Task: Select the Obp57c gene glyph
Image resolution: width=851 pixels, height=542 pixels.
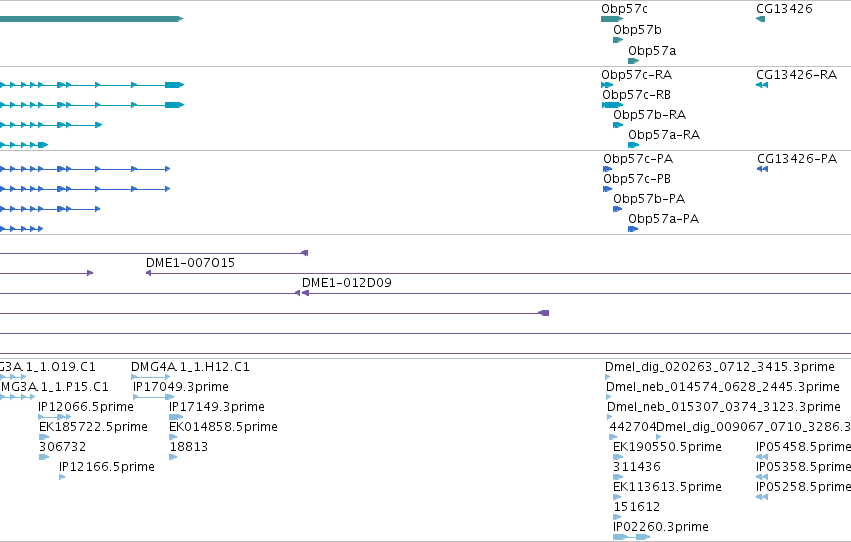Action: tap(612, 19)
